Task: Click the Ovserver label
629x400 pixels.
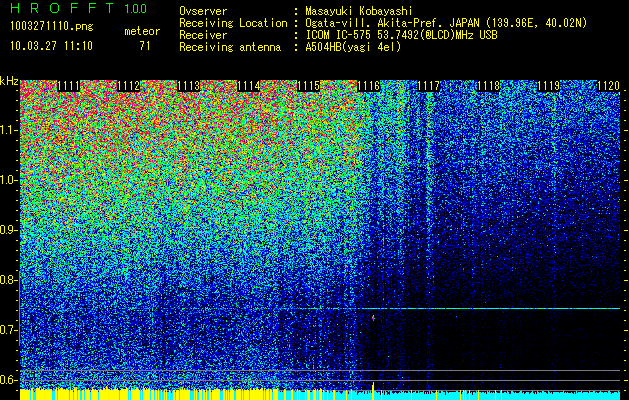Action: point(203,11)
